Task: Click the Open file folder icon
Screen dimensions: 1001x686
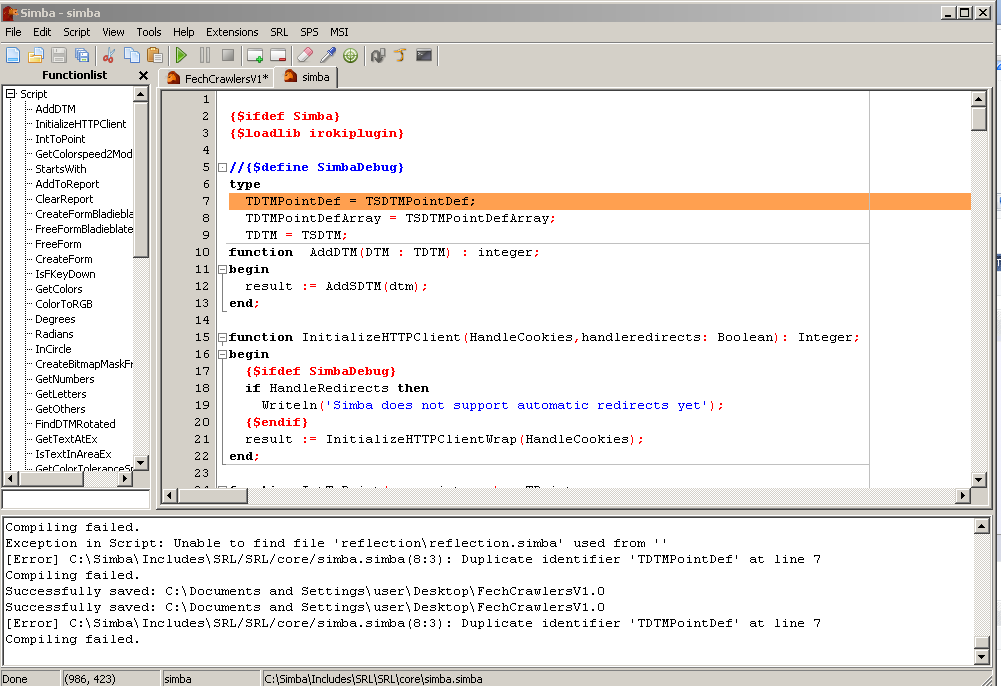Action: pyautogui.click(x=35, y=55)
